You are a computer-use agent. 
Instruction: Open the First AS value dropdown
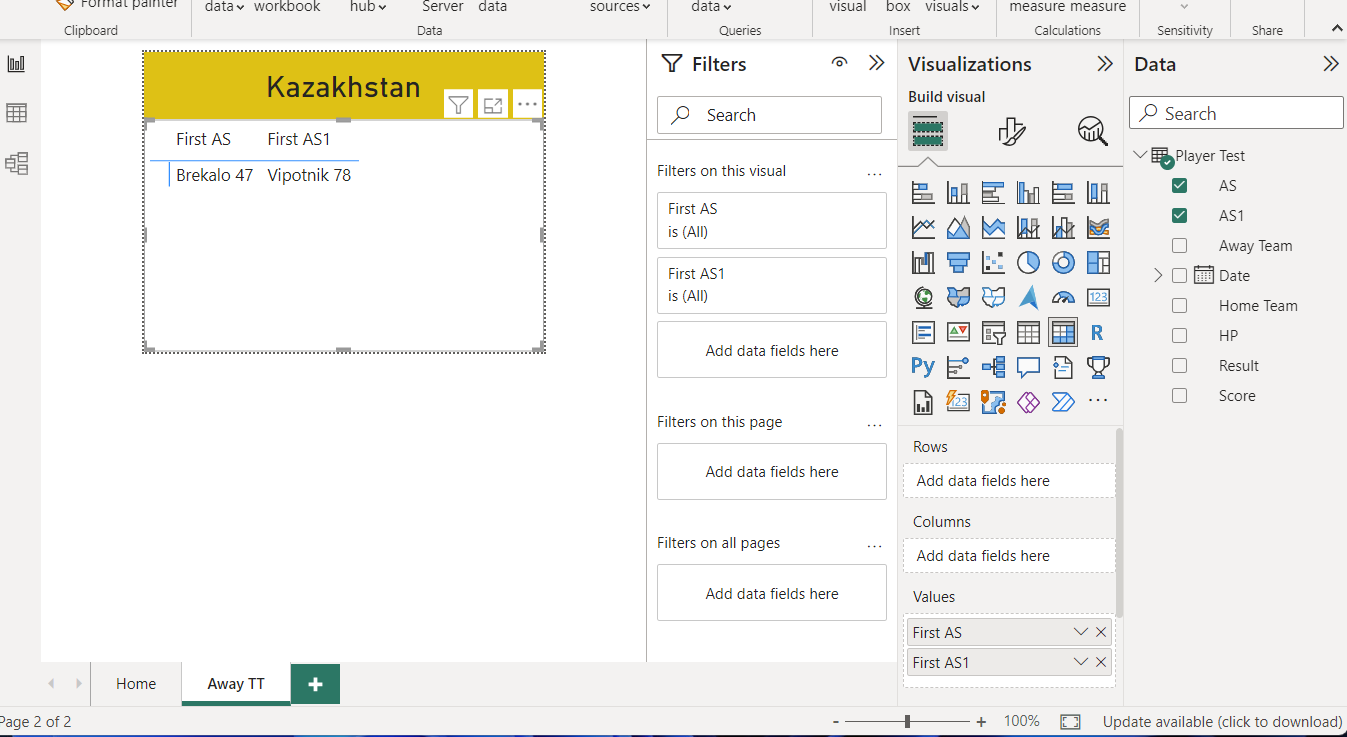coord(1080,632)
